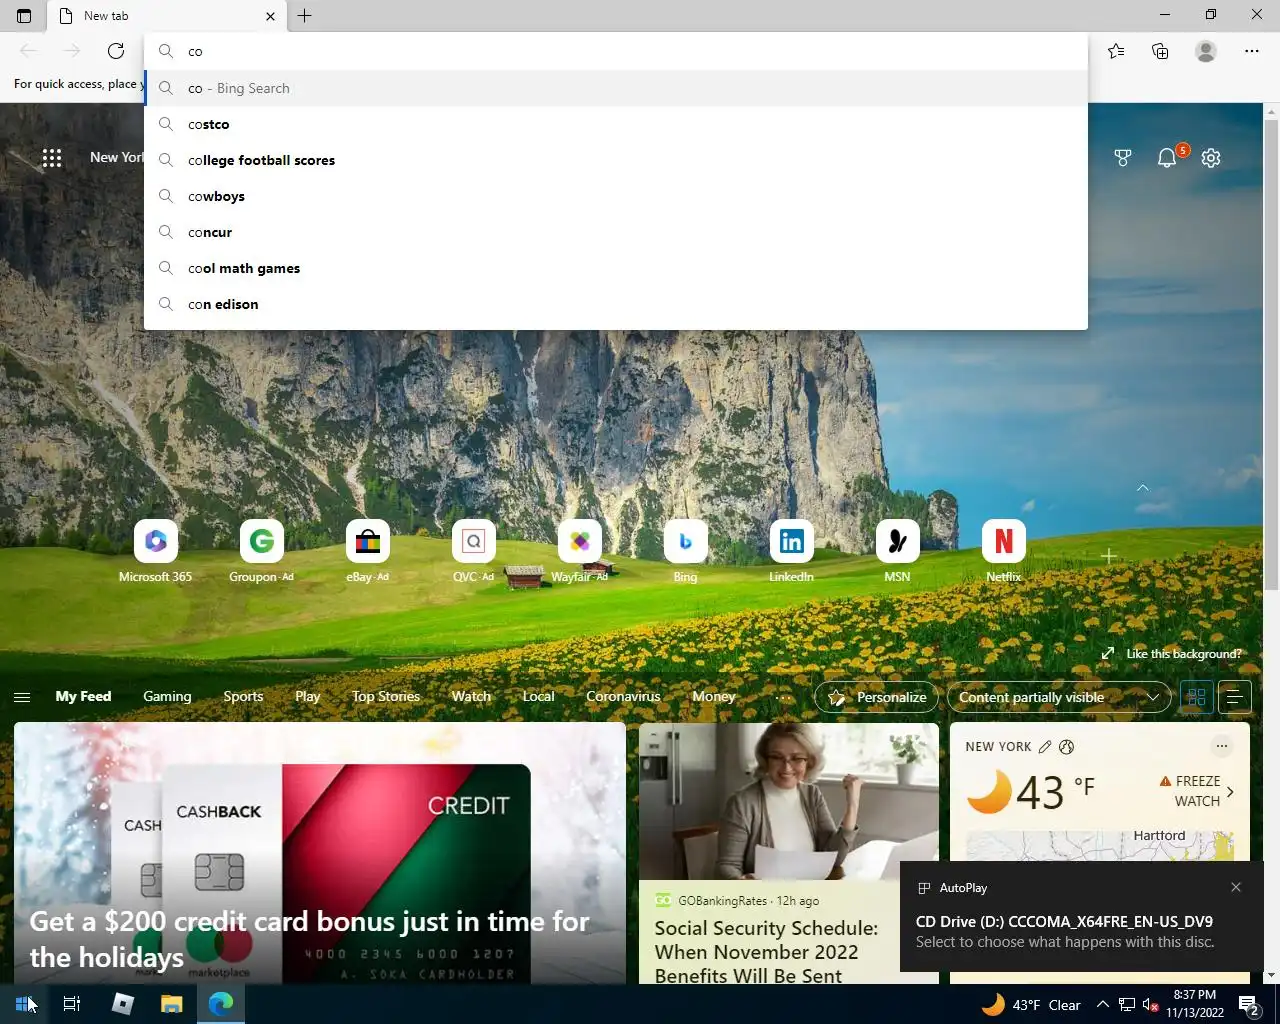Choose the costco search suggestion
Screen dimensions: 1280x1024
pos(616,124)
